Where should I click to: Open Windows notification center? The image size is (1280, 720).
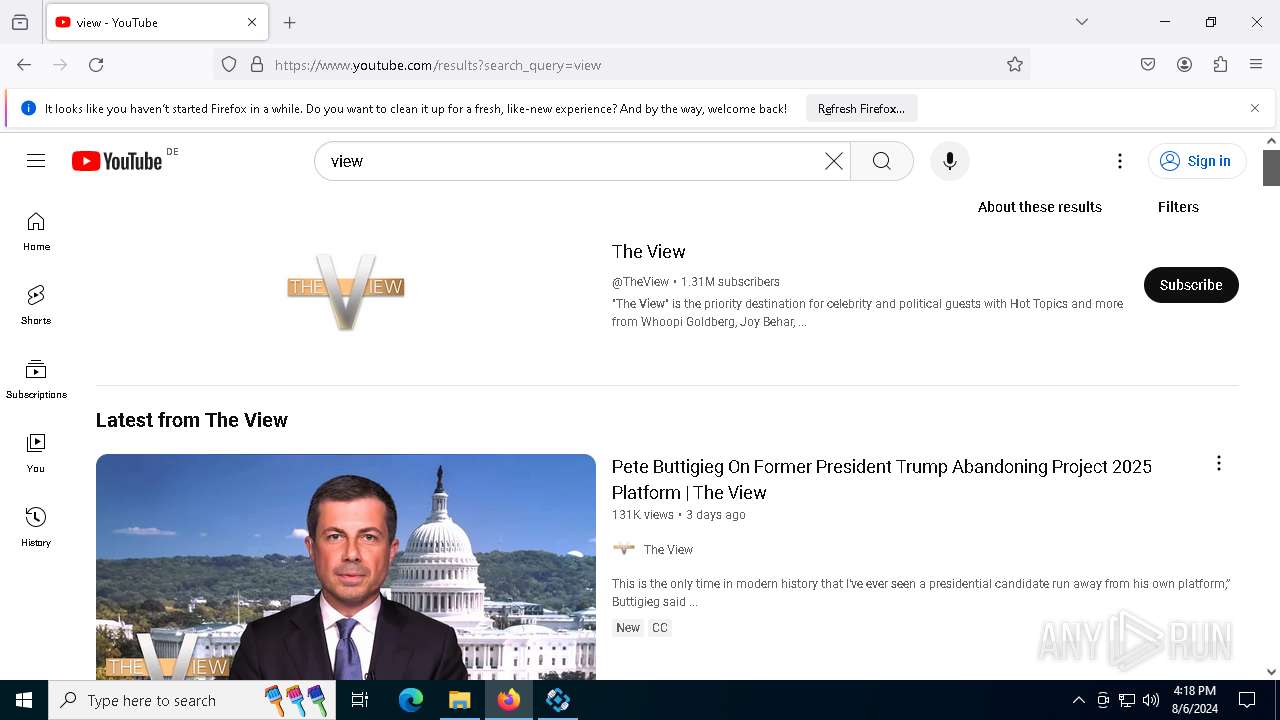1247,700
